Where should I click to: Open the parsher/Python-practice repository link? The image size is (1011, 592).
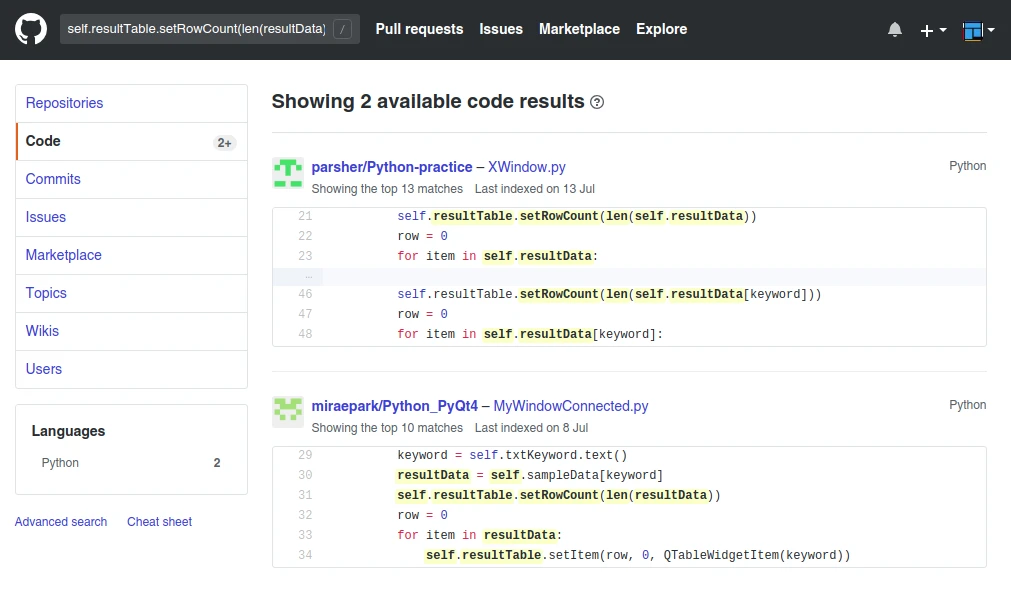click(x=392, y=167)
